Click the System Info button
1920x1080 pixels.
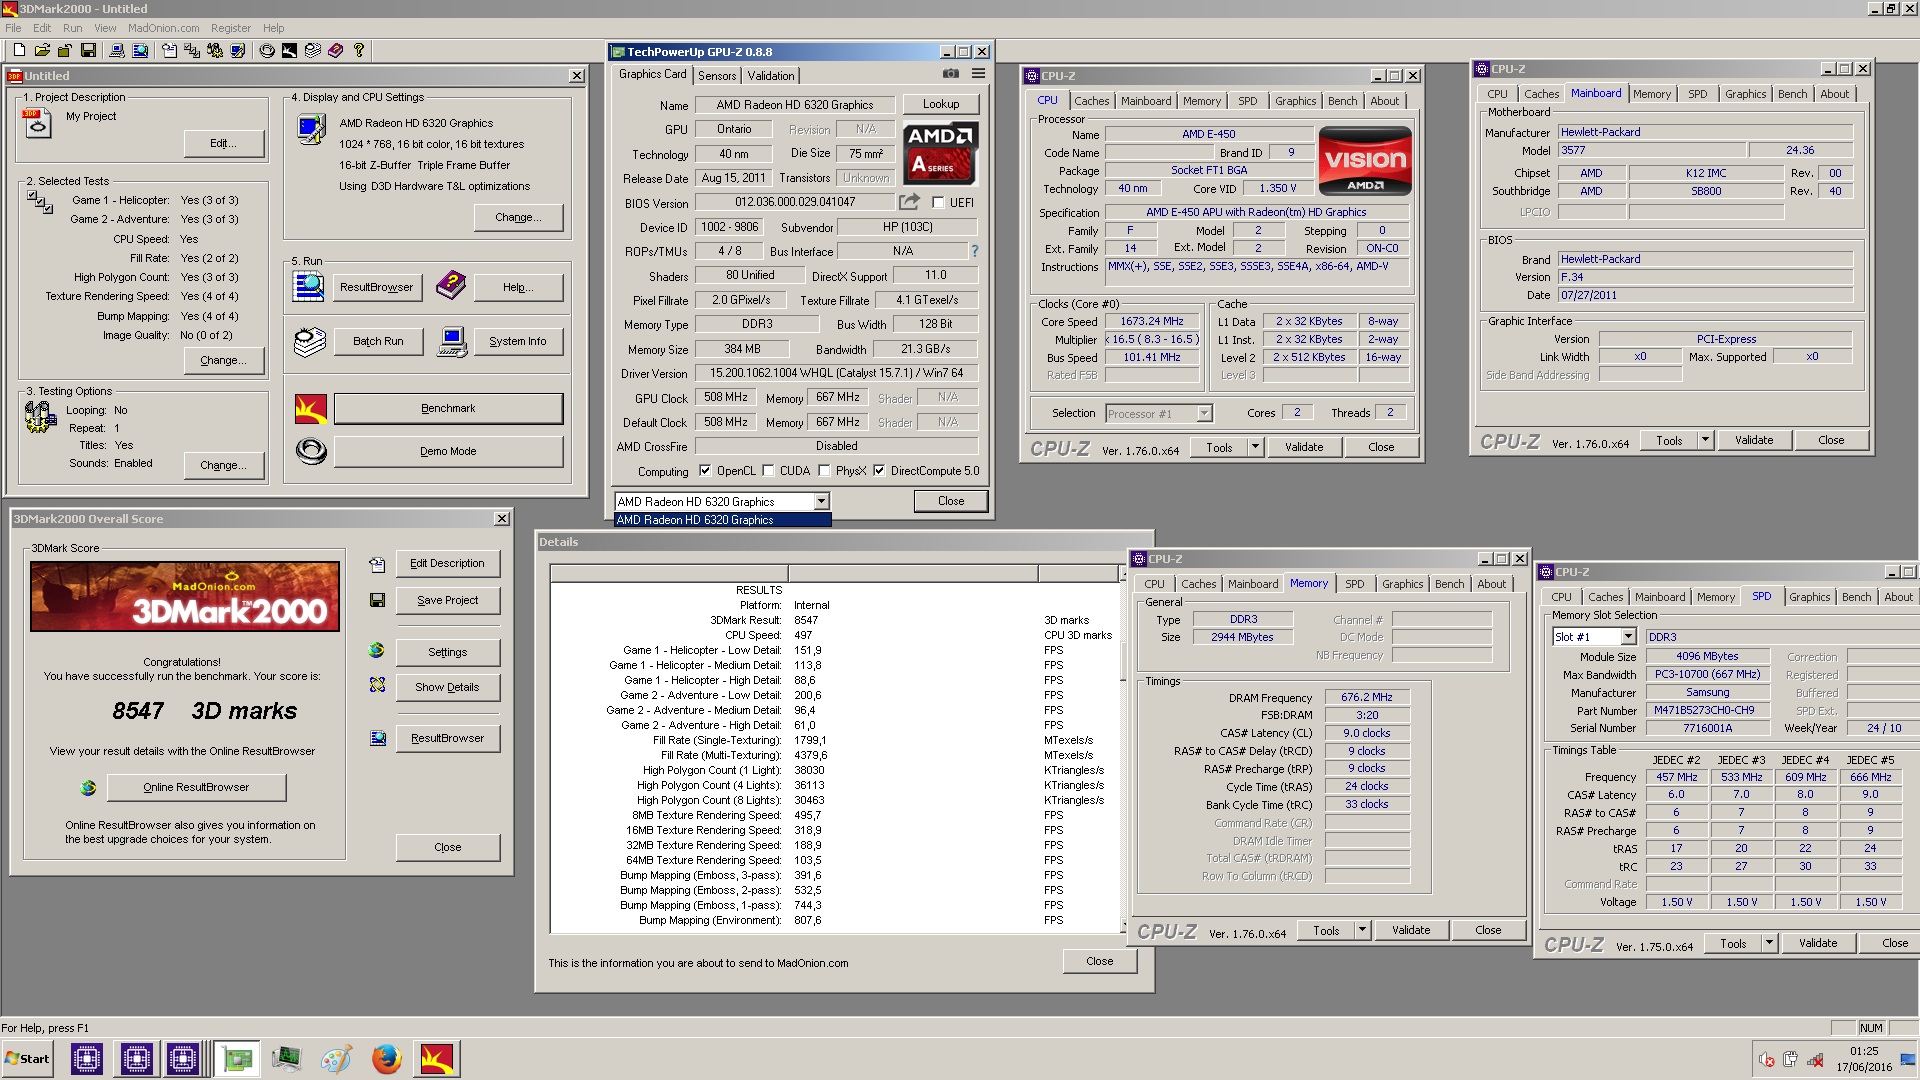(x=517, y=341)
